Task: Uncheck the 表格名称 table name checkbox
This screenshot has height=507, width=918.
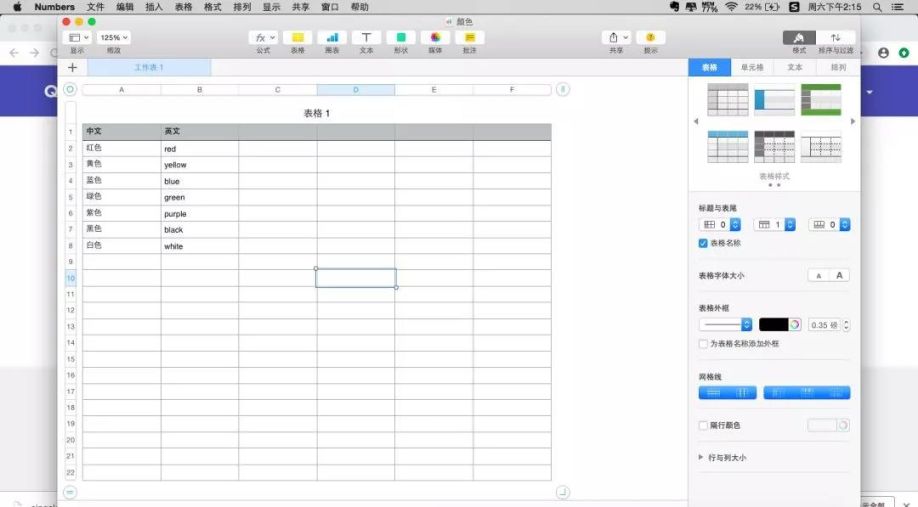Action: (703, 243)
